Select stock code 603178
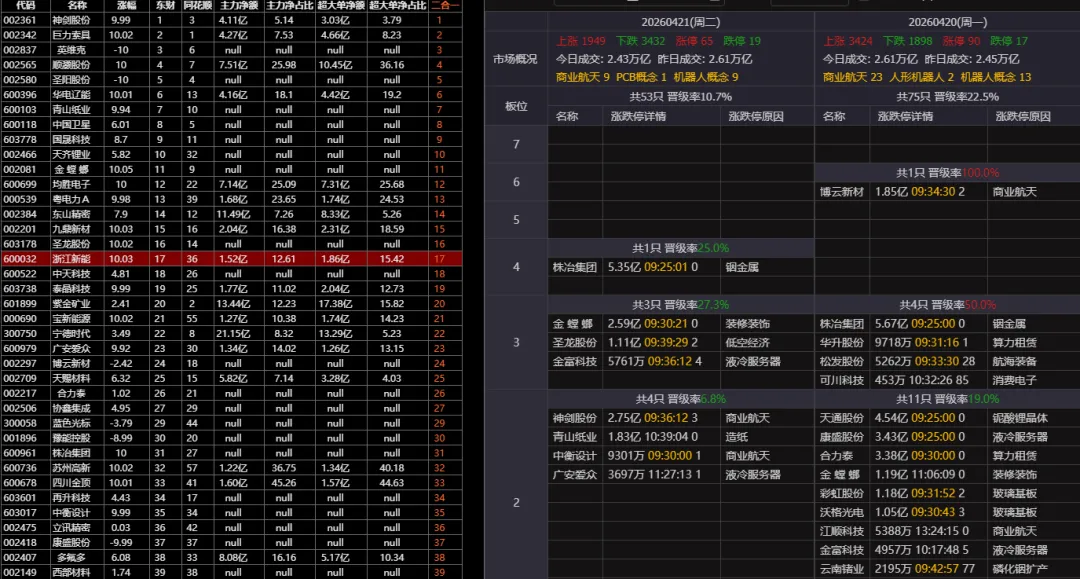 click(x=20, y=244)
